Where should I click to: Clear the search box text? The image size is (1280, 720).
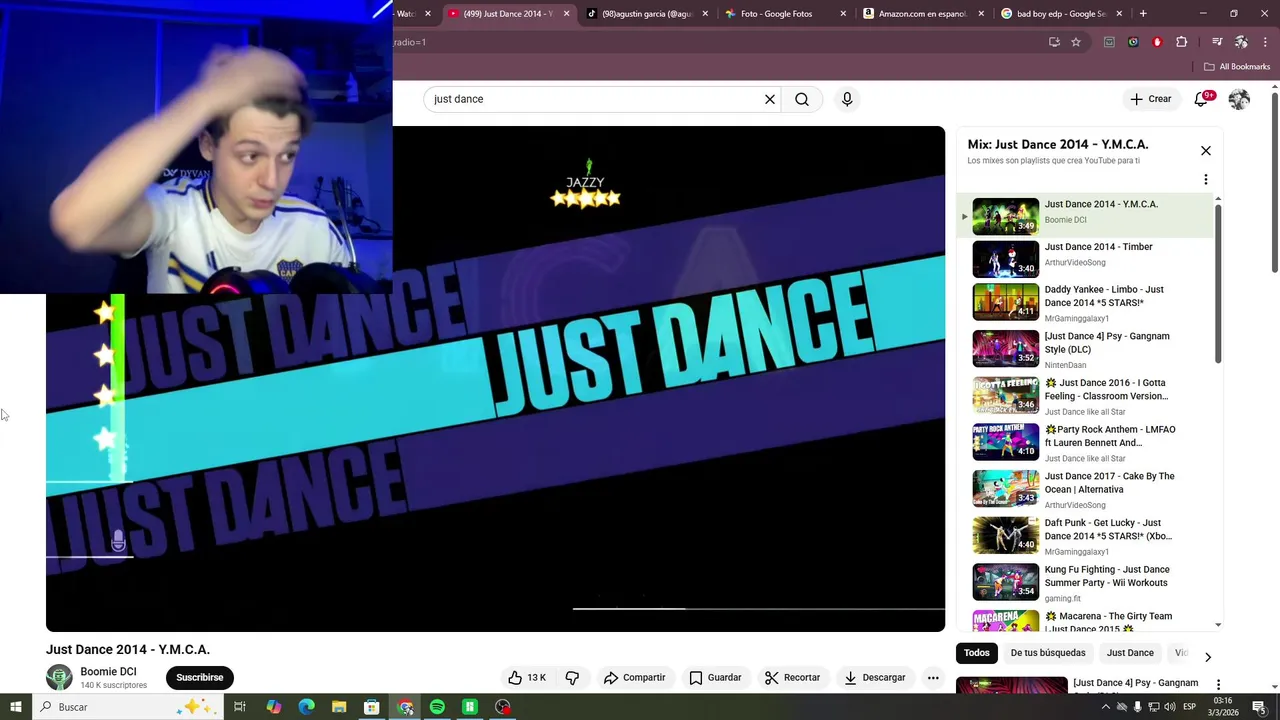[x=770, y=99]
